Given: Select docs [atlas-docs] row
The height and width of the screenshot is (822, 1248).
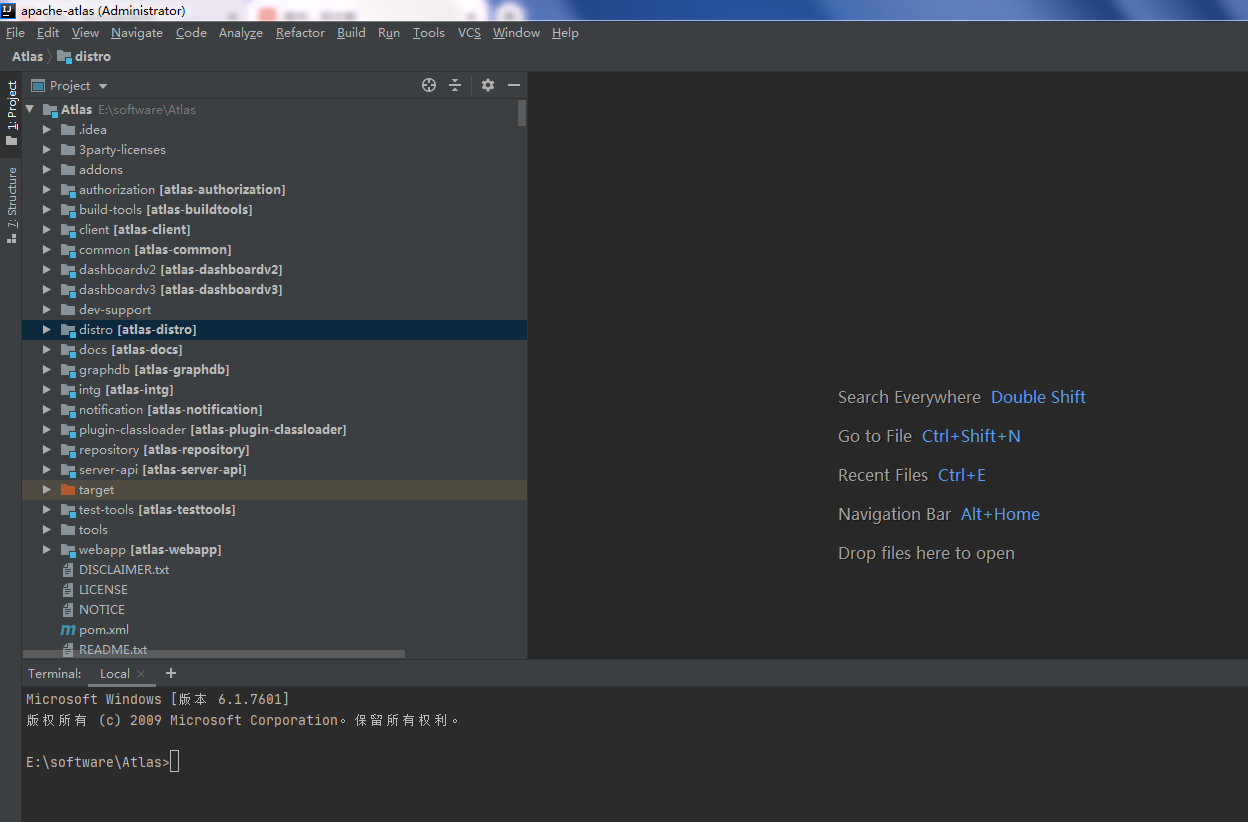Looking at the screenshot, I should 274,350.
